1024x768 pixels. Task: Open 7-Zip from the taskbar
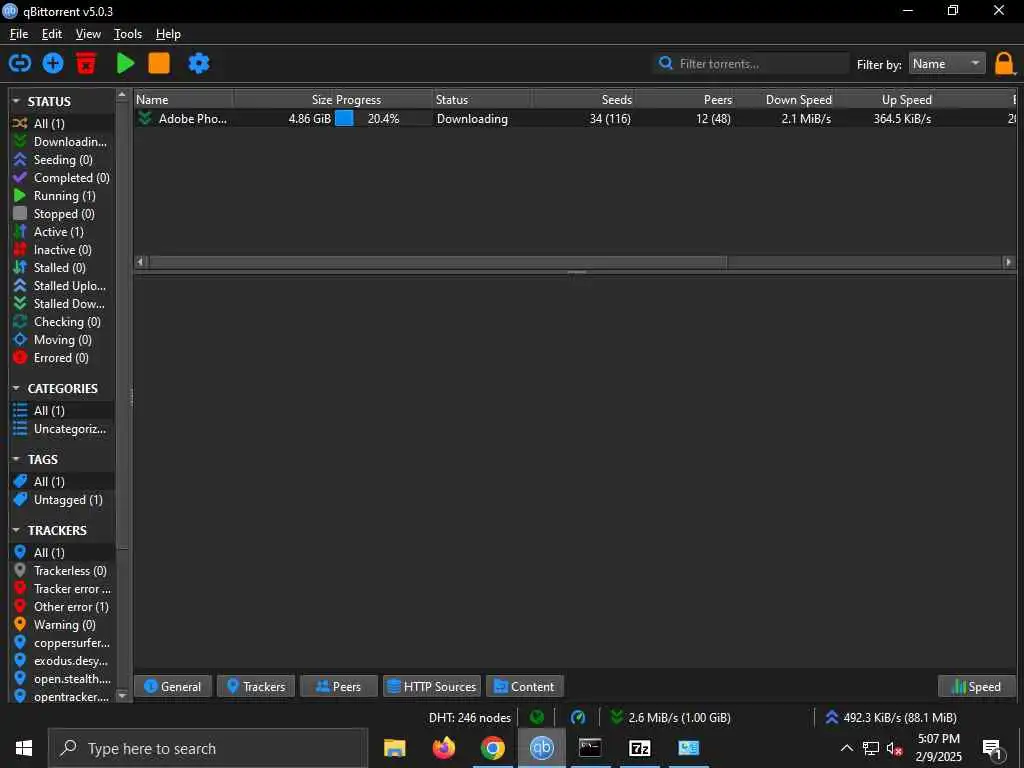click(639, 748)
